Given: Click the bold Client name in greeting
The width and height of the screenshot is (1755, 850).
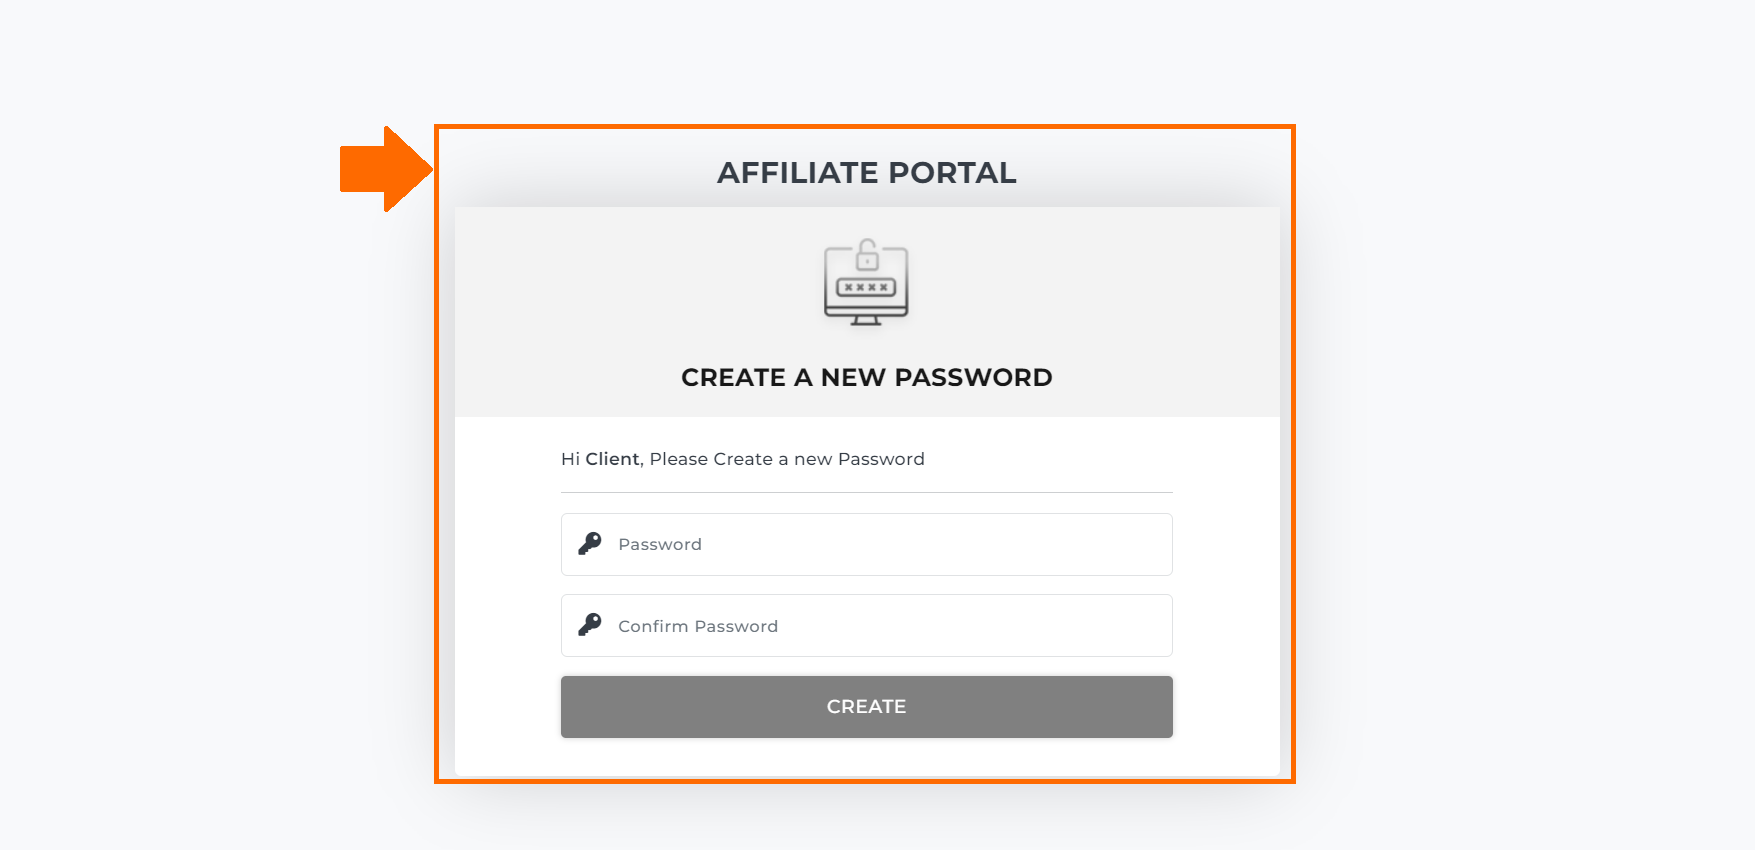Looking at the screenshot, I should [x=612, y=459].
